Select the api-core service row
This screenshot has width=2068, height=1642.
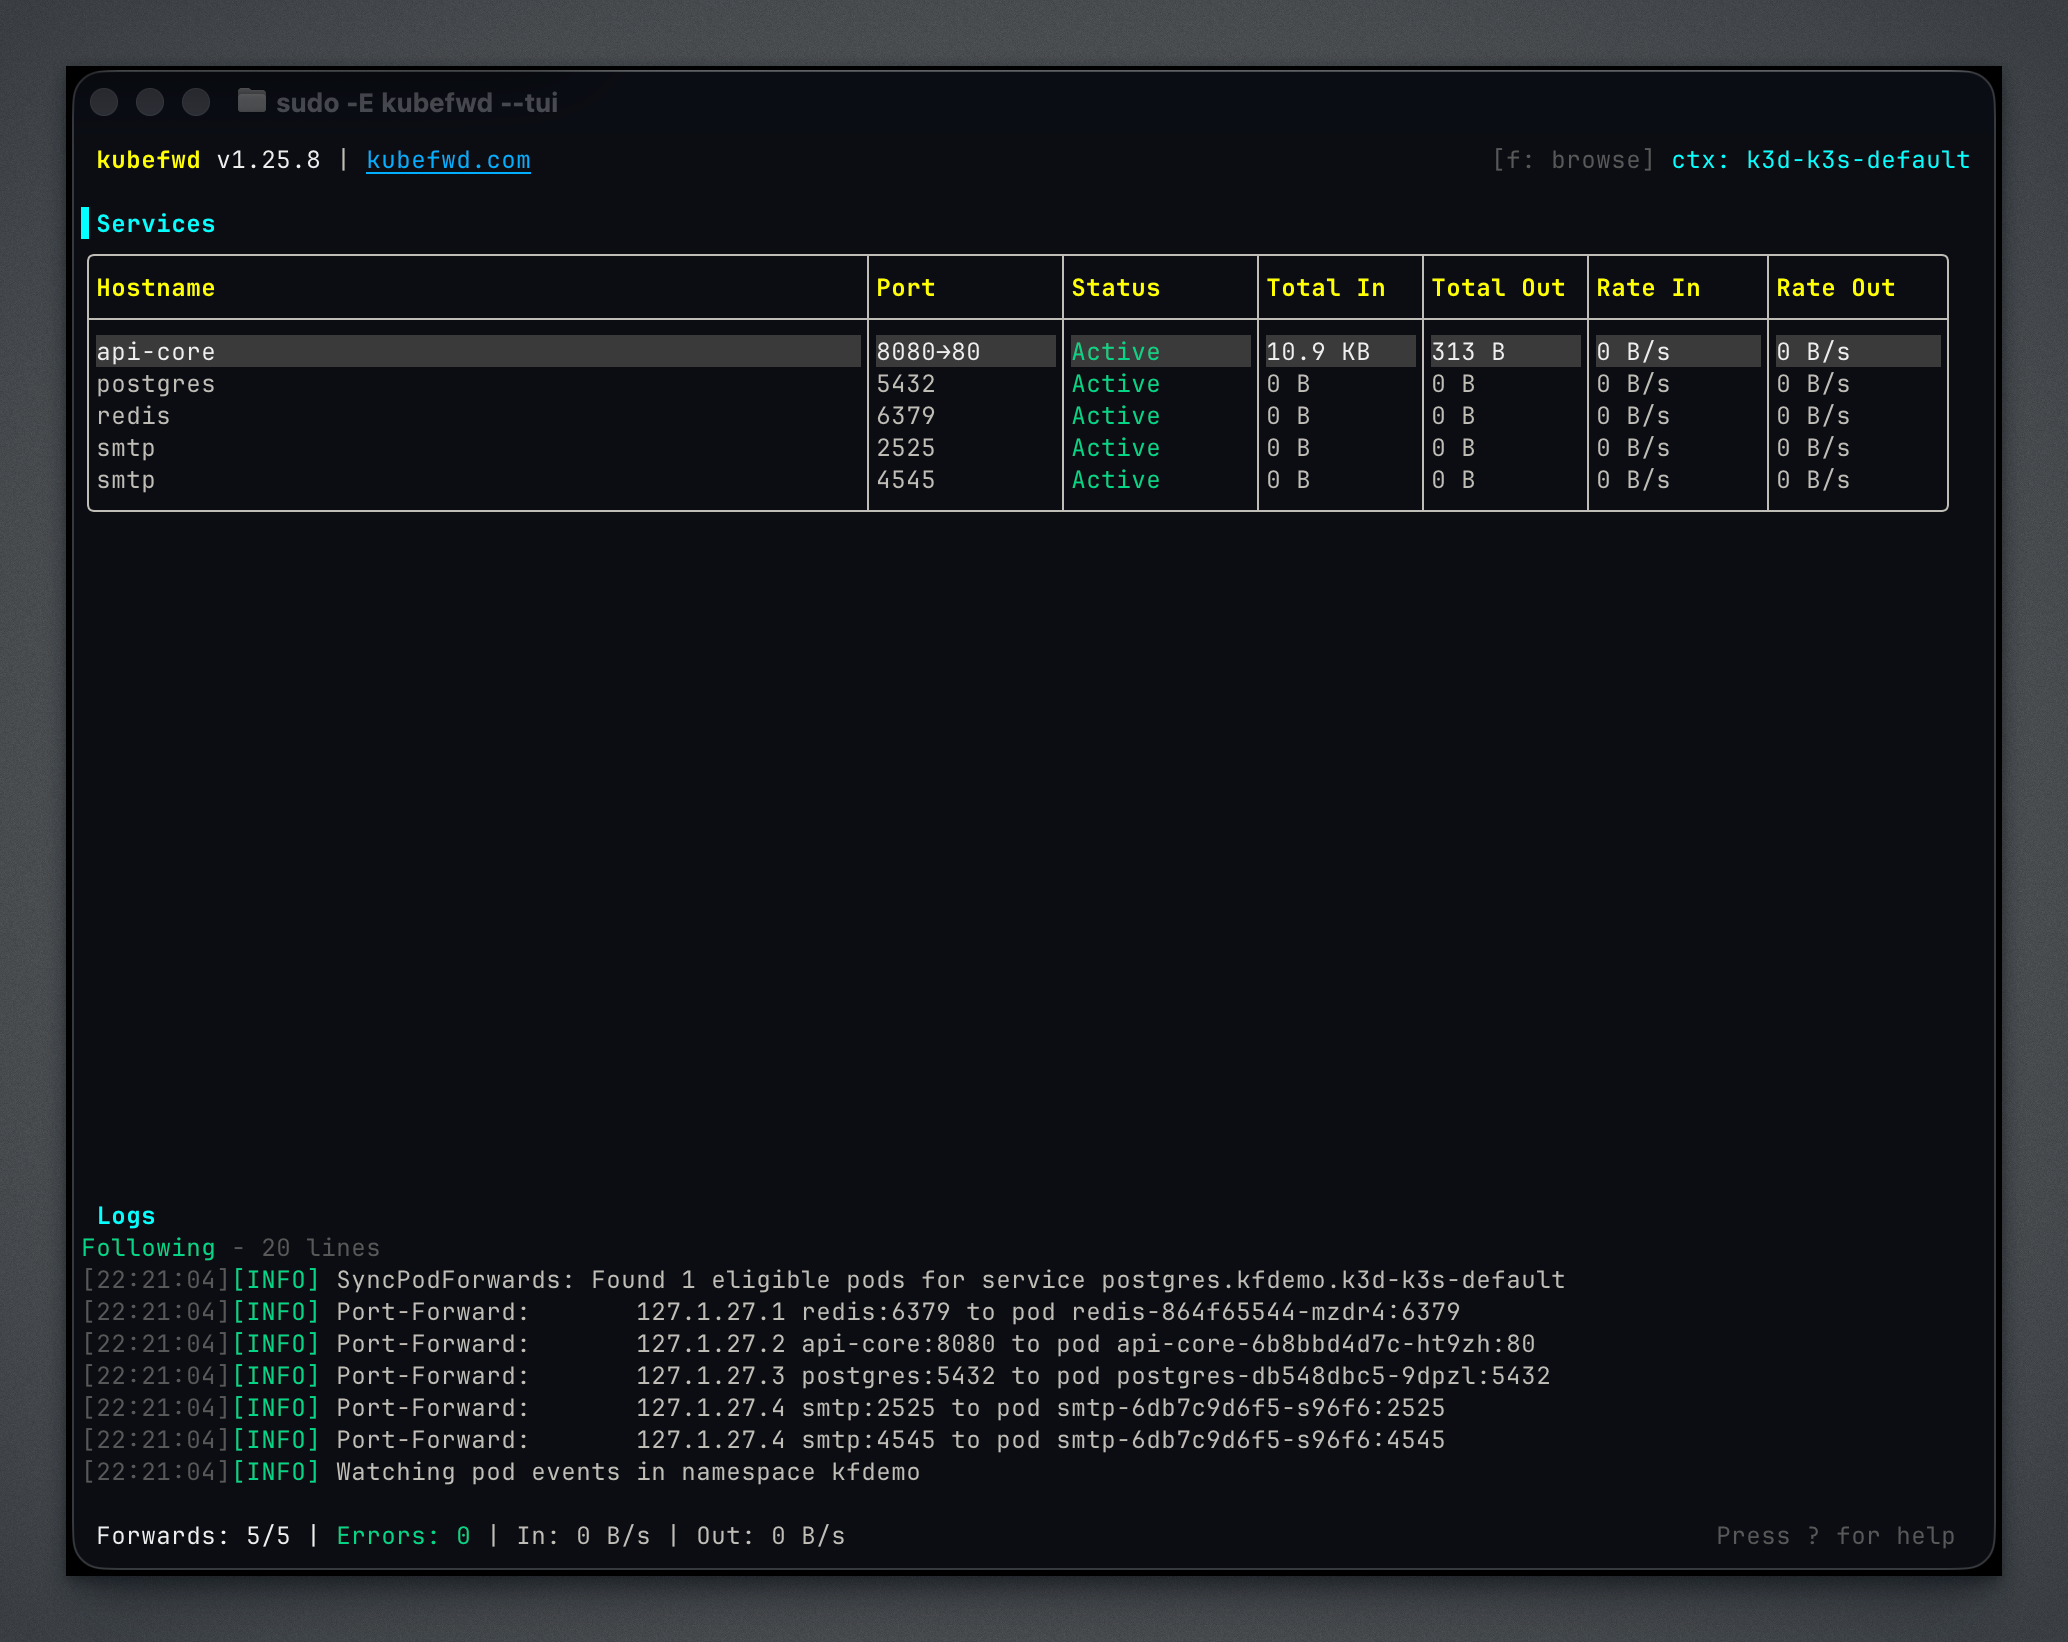[x=156, y=352]
